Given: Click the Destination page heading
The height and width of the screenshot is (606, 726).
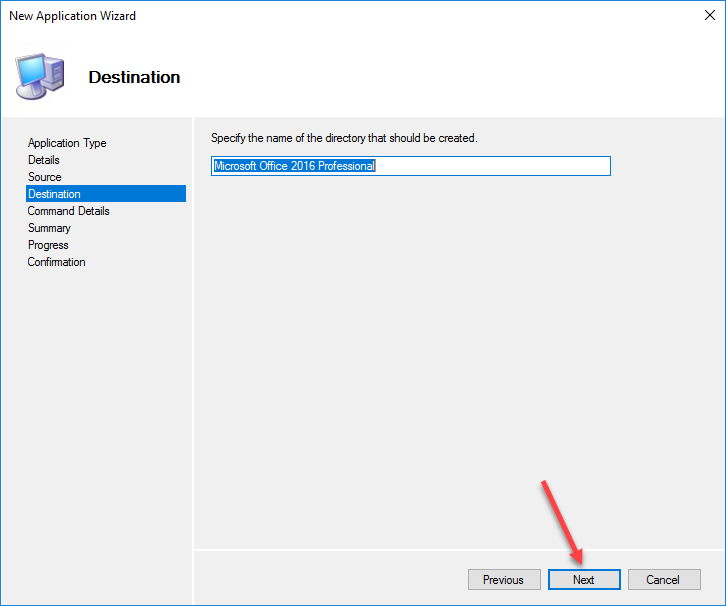Looking at the screenshot, I should (x=134, y=77).
